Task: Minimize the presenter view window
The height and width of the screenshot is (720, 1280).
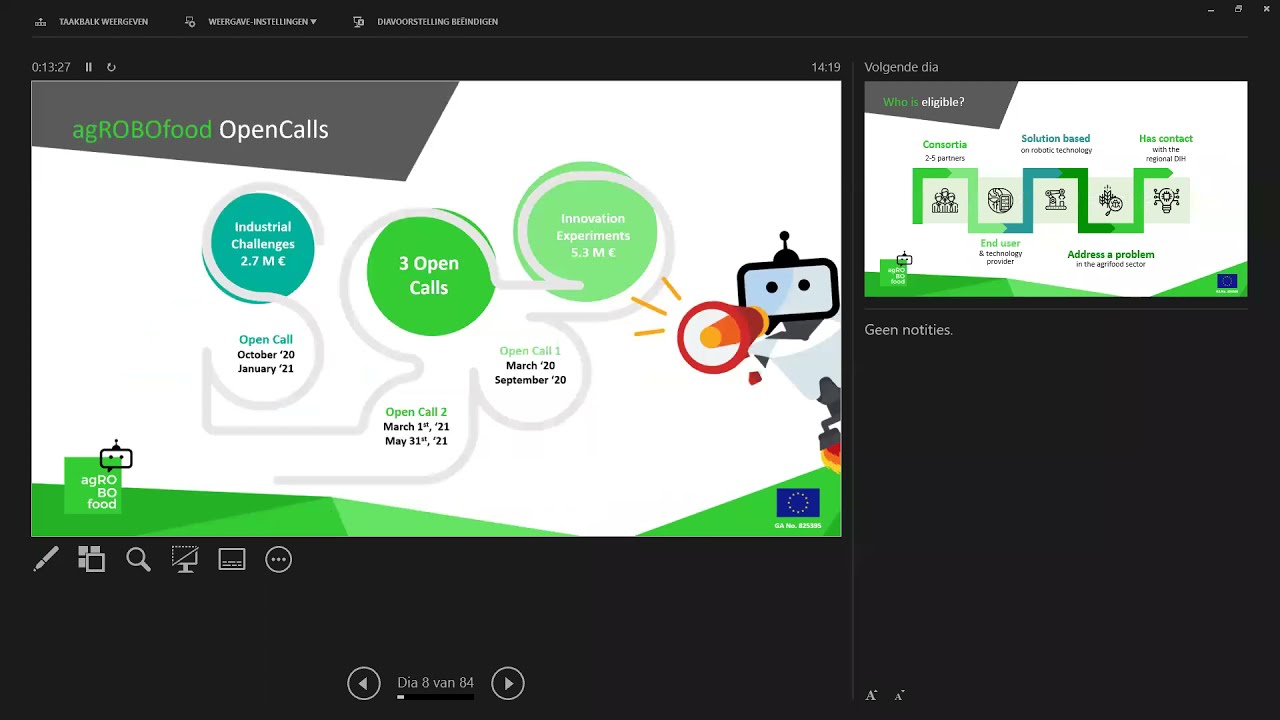Action: [1211, 9]
